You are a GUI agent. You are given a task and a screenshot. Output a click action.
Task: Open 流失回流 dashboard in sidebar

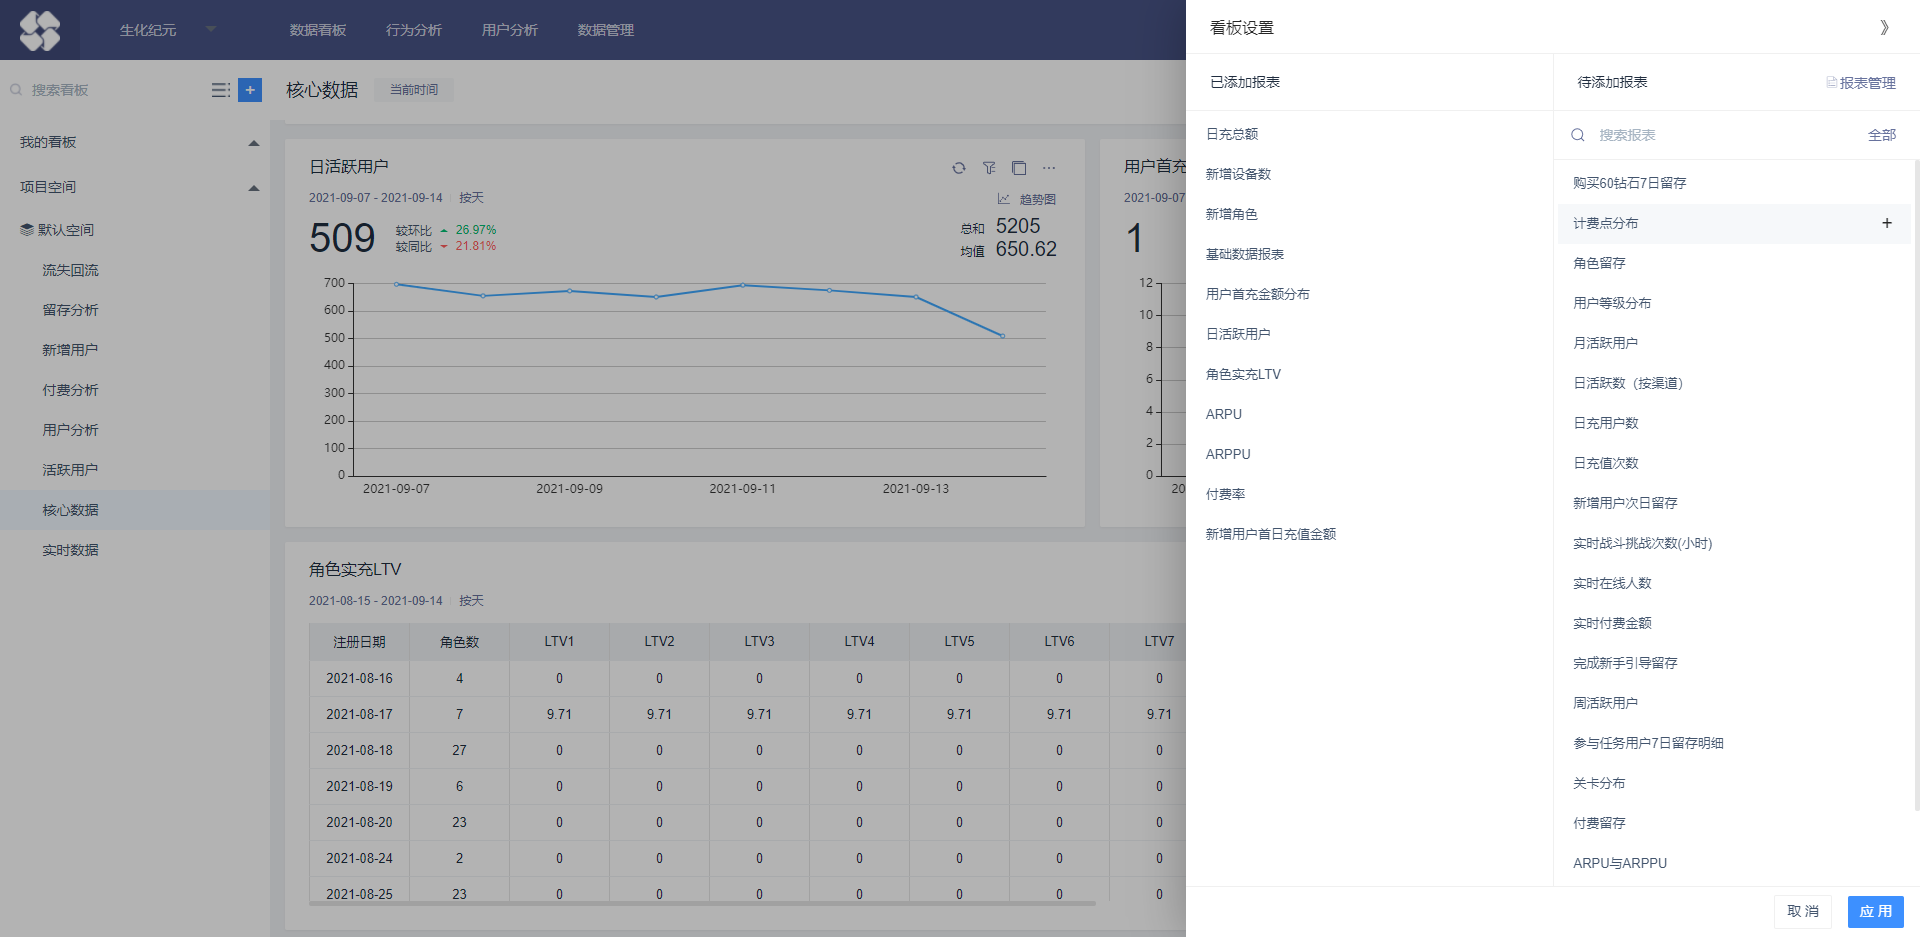[70, 270]
